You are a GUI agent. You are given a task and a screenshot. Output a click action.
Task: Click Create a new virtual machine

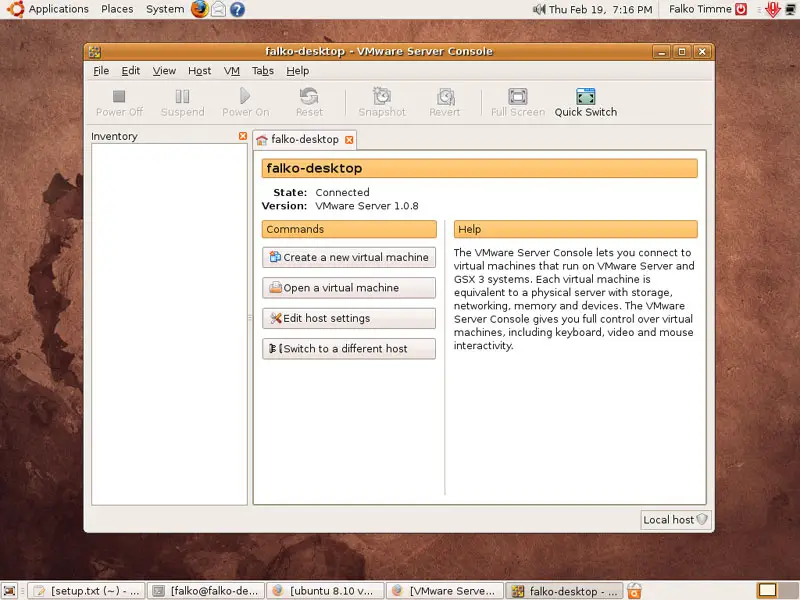(349, 257)
